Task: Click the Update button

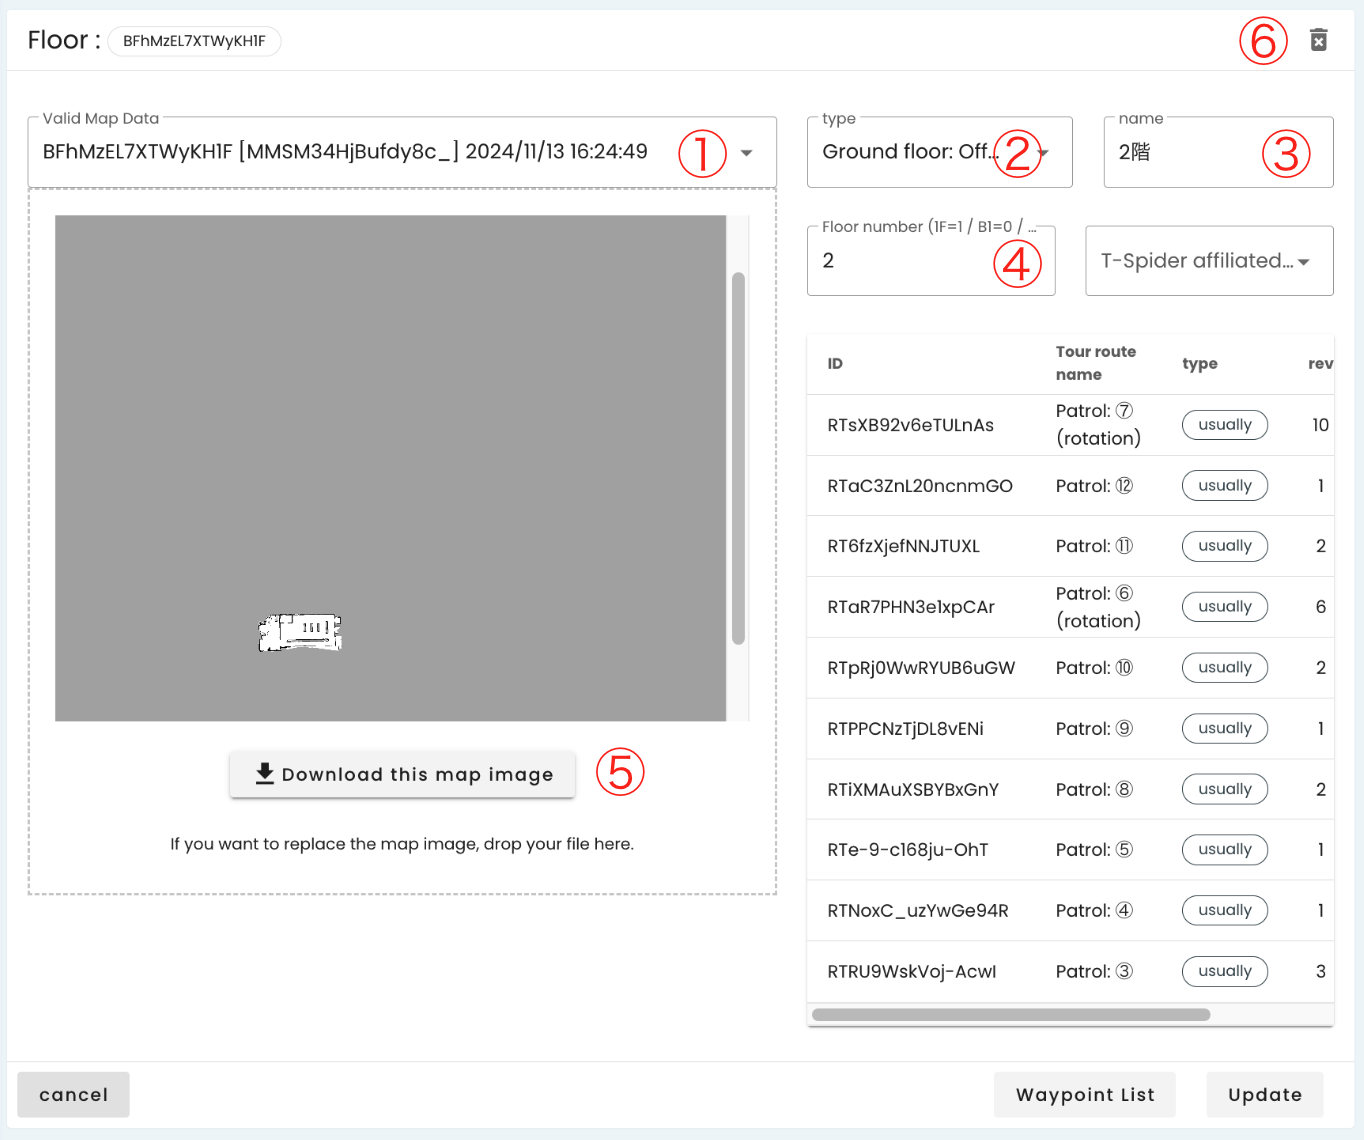Action: 1265,1095
